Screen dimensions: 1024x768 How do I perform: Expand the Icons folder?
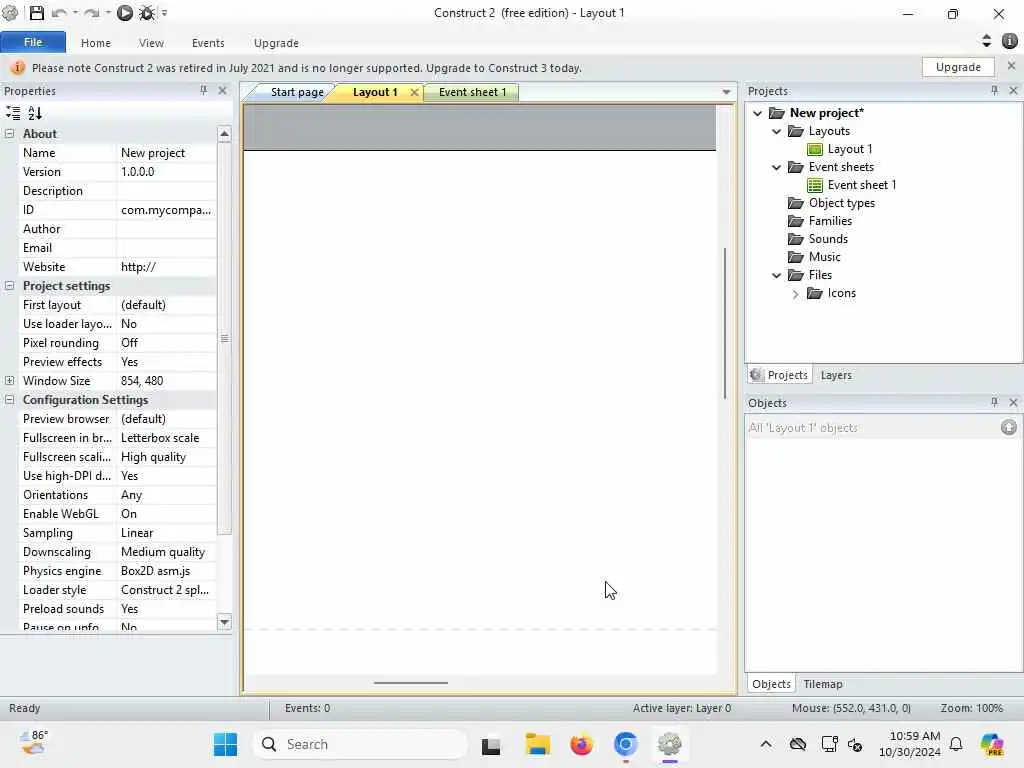click(x=795, y=294)
